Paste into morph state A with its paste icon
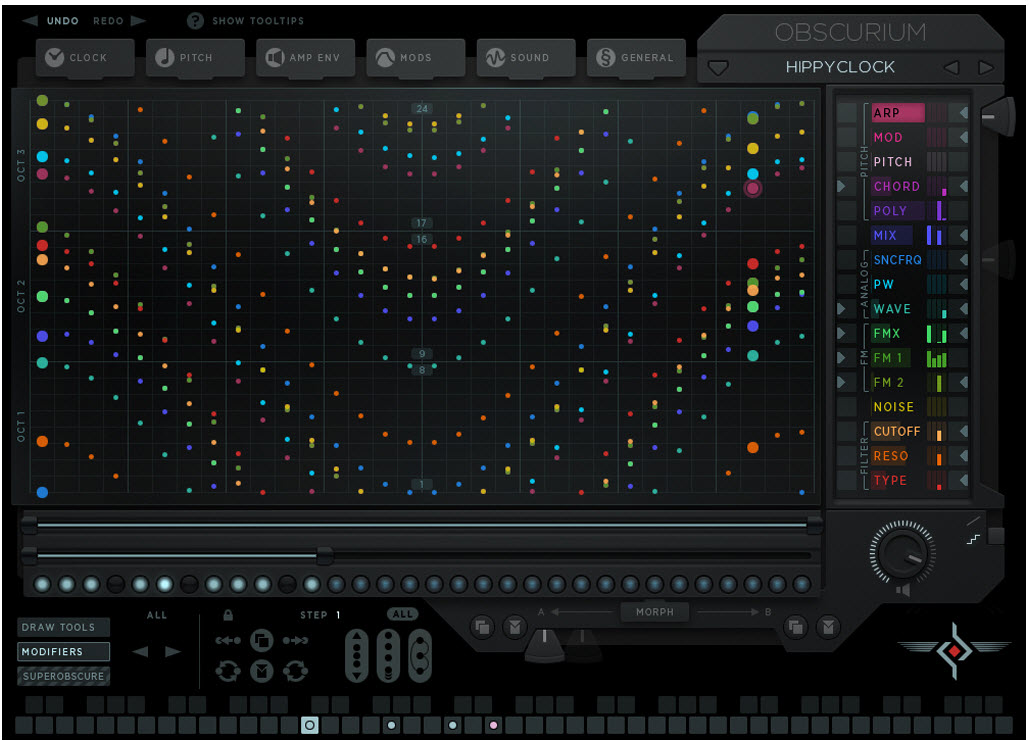Screen dimensions: 1029x741 pos(514,627)
